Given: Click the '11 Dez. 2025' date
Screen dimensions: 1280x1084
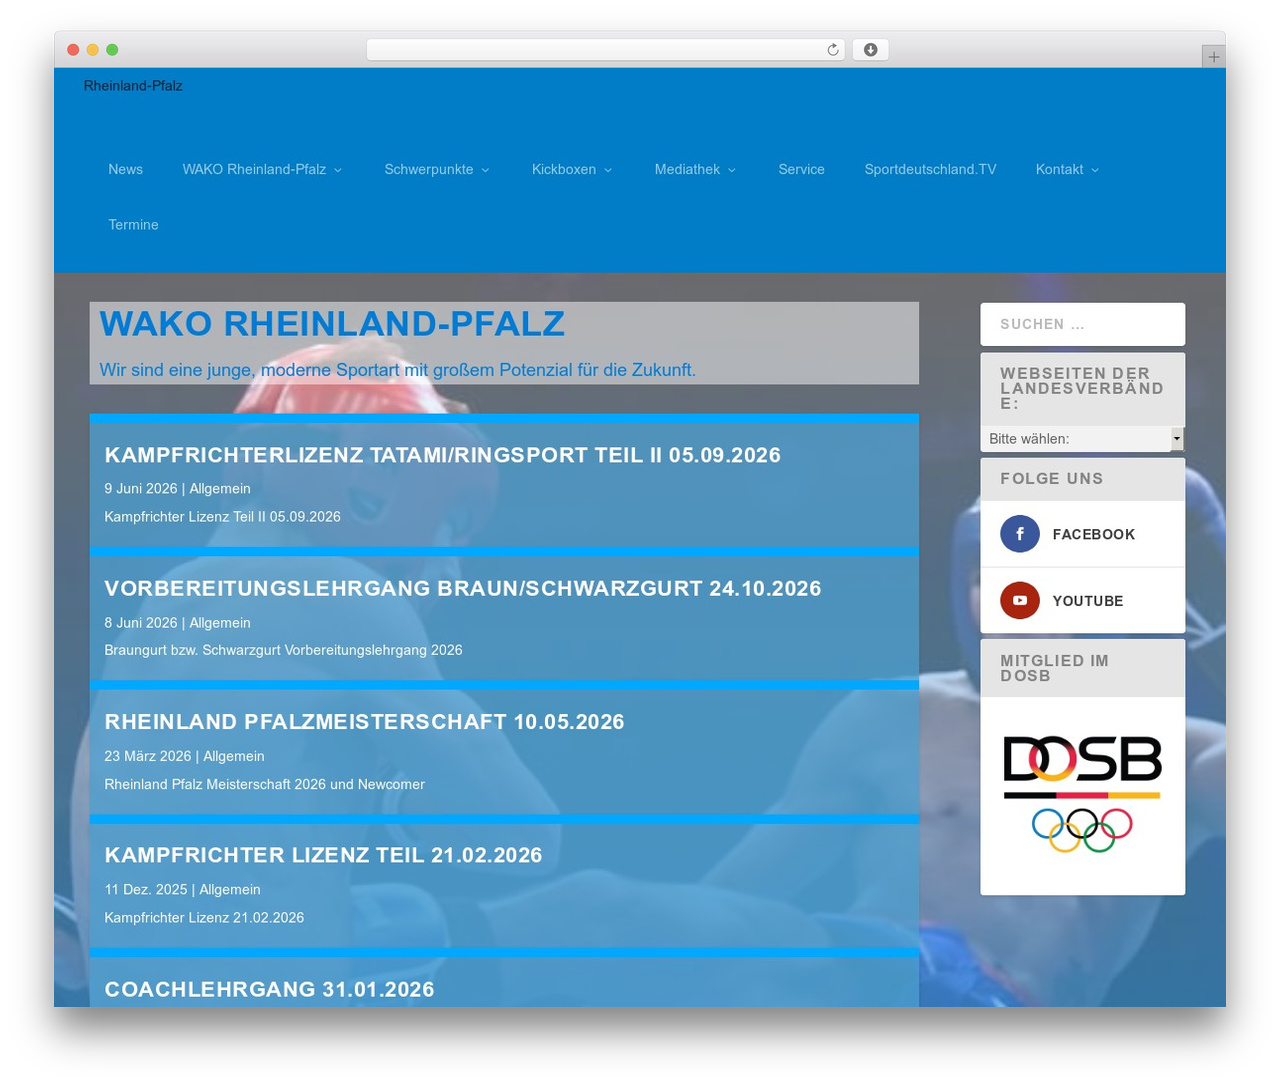Looking at the screenshot, I should [x=146, y=890].
